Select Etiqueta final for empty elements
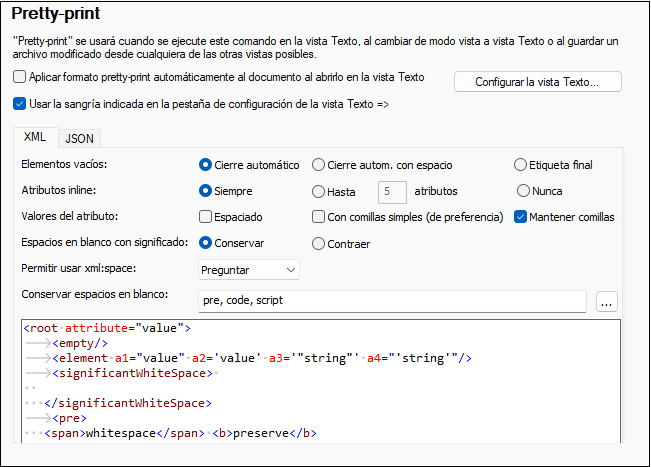This screenshot has height=467, width=651. pos(521,165)
